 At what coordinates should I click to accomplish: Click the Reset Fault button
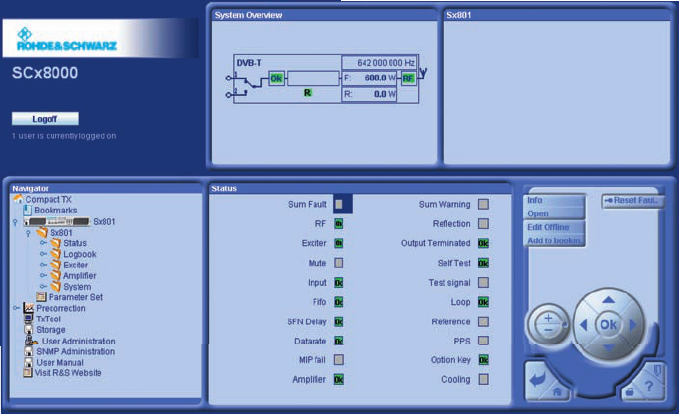[x=632, y=201]
